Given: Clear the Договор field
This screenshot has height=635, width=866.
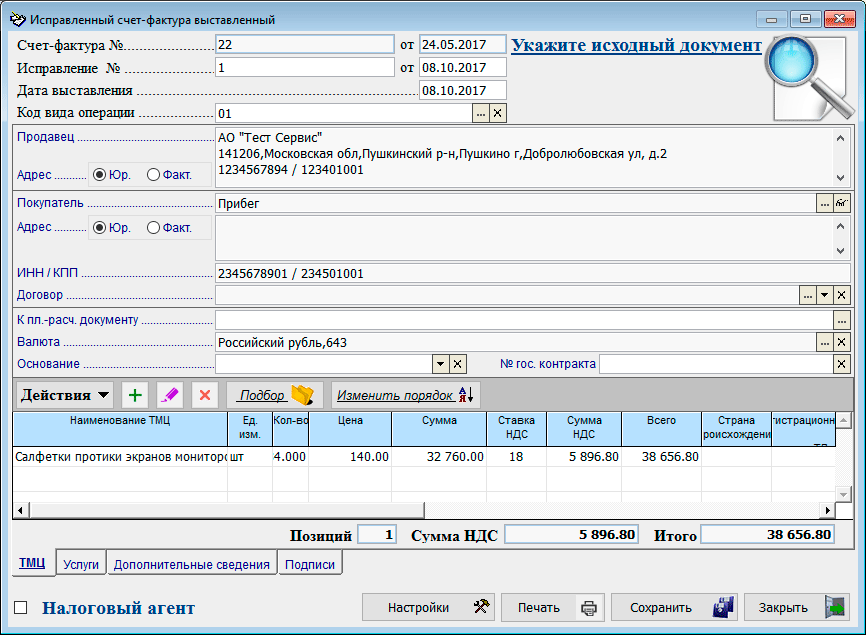Looking at the screenshot, I should [x=841, y=295].
